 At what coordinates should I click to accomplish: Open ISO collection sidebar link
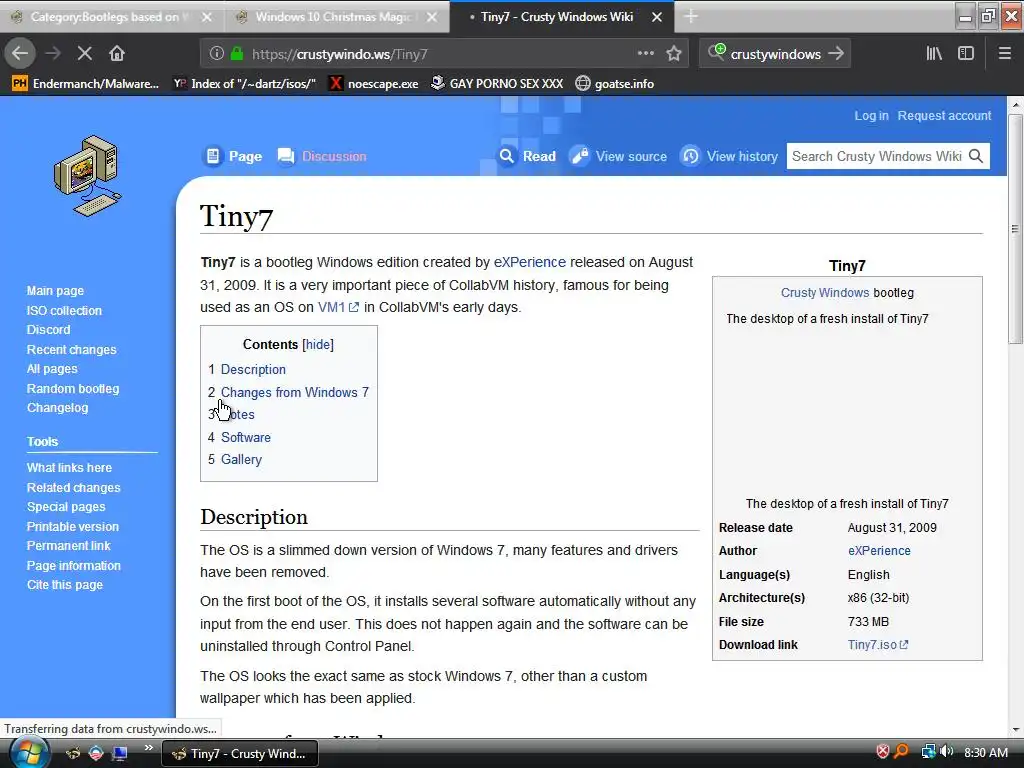coord(64,311)
